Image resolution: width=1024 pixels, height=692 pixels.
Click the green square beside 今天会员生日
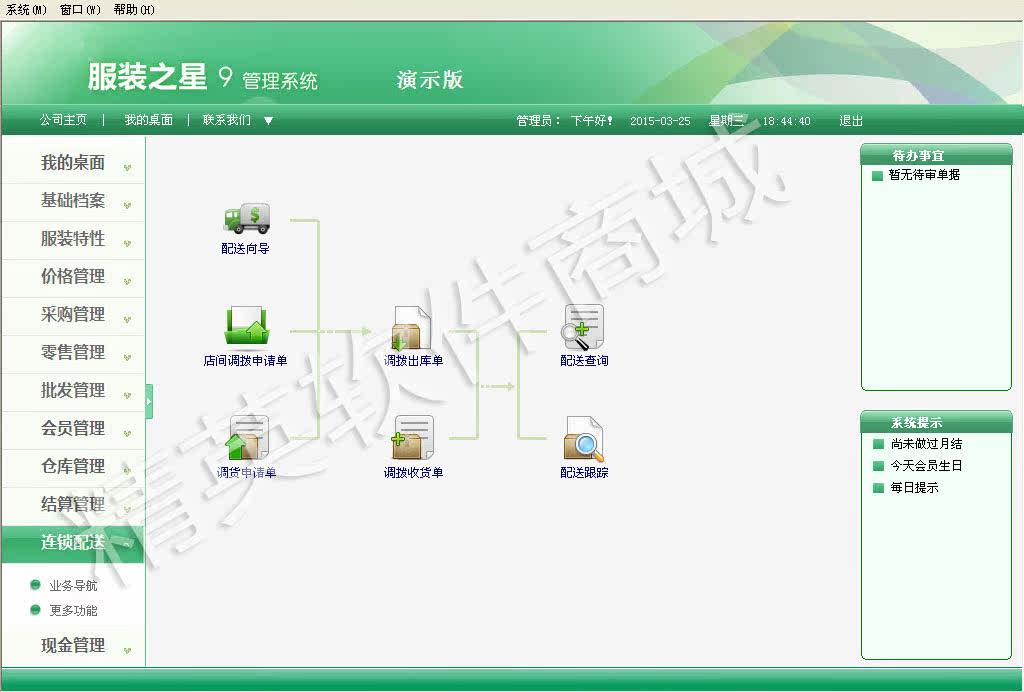pos(878,465)
